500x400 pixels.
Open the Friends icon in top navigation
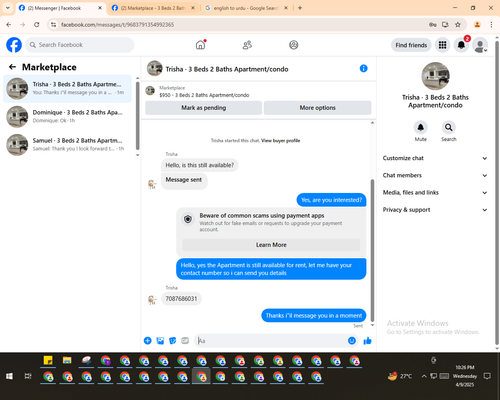click(247, 45)
